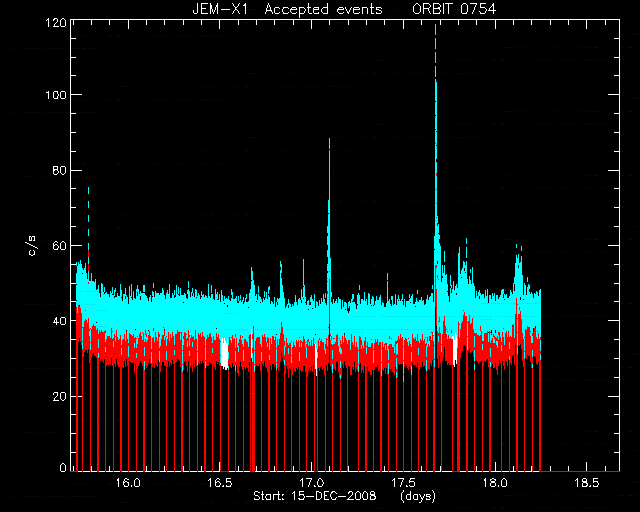Click the 'Start: 15-DEC-2008' date label
Screen dimensions: 640x512
tap(315, 496)
